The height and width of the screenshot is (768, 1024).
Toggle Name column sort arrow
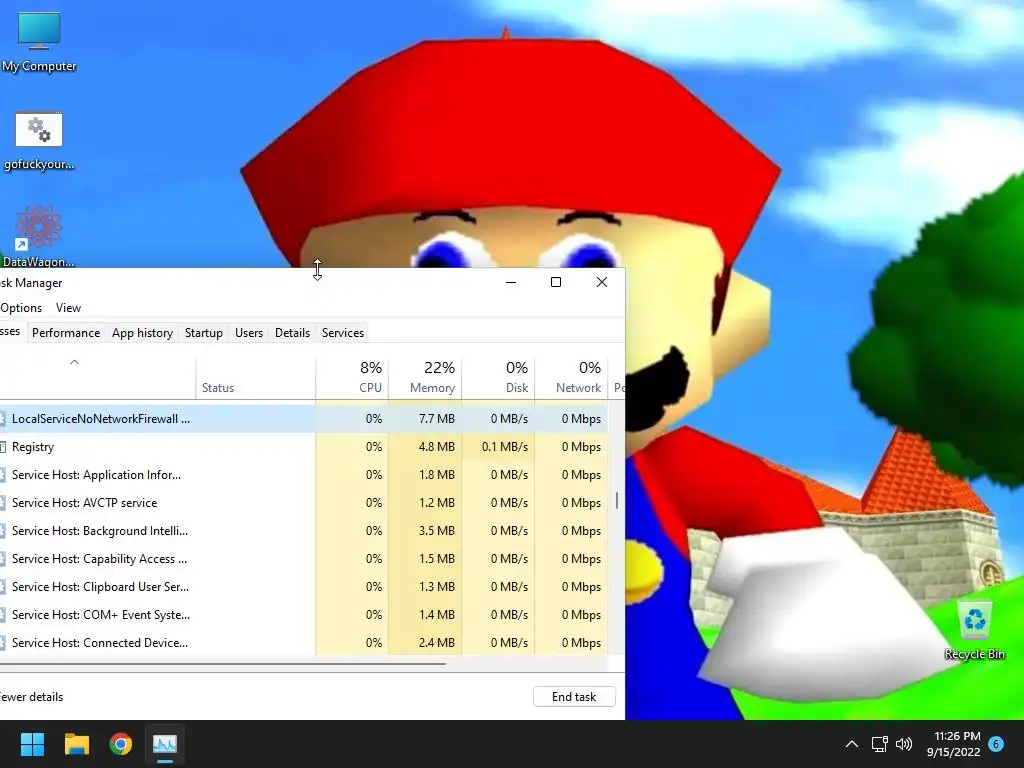74,362
